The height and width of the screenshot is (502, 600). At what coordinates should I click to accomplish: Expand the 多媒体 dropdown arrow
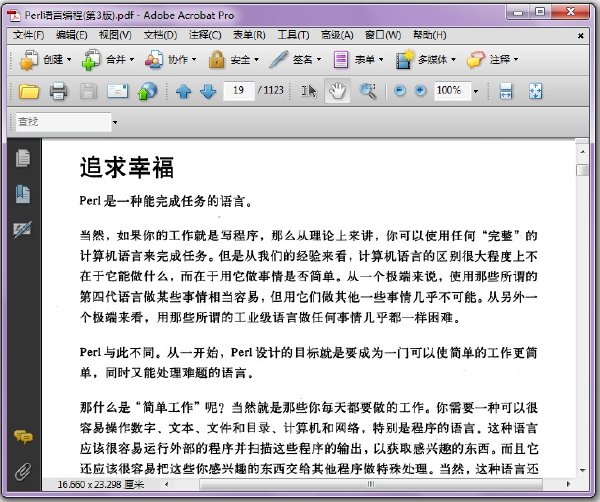pyautogui.click(x=454, y=60)
